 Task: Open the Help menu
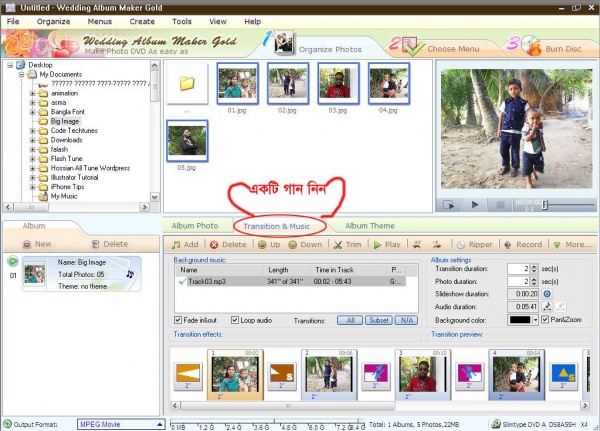[253, 21]
